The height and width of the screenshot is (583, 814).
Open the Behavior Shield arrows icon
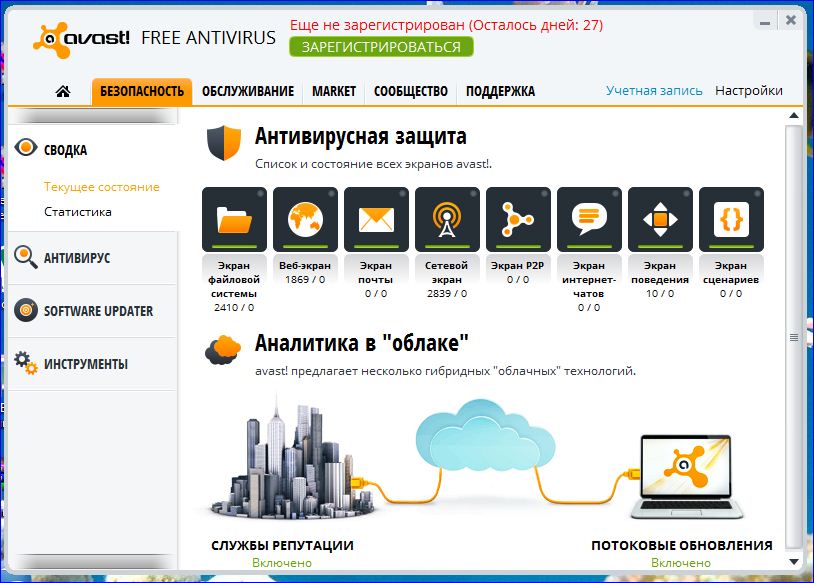[x=660, y=219]
